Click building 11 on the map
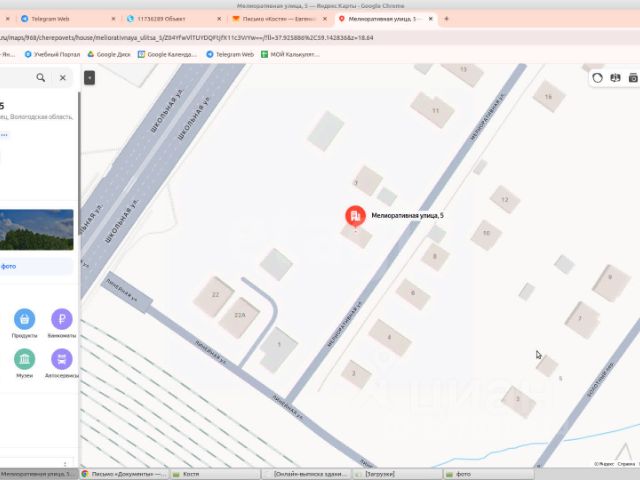Viewport: 640px width, 480px height. click(x=433, y=110)
